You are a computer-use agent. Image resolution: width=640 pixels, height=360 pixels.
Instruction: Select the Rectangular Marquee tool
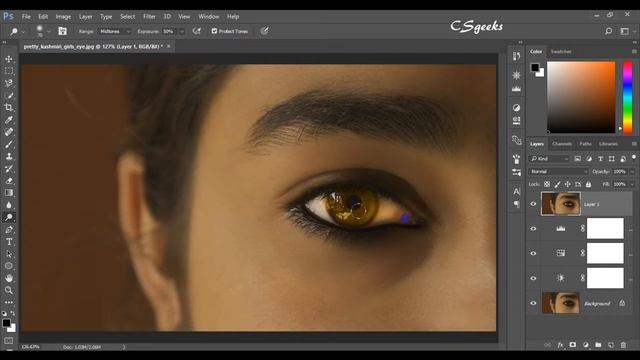pos(9,71)
